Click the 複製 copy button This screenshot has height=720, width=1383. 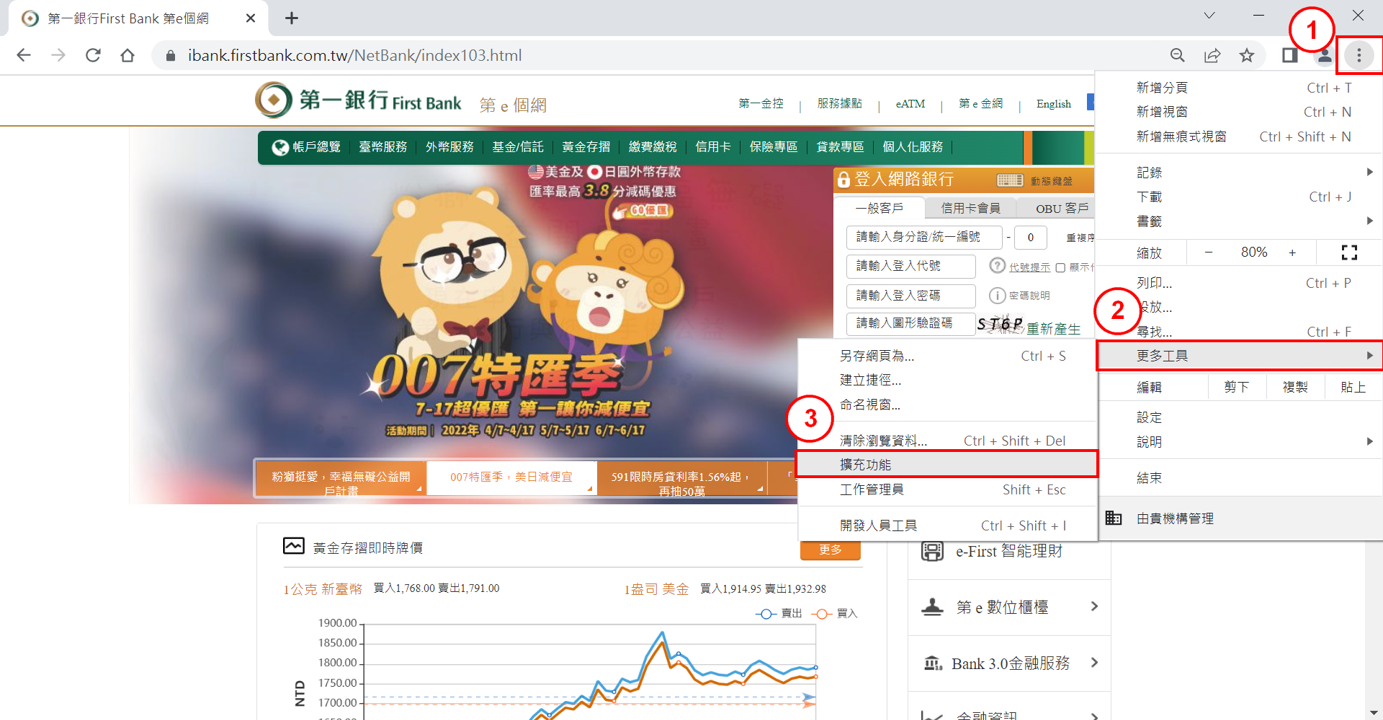(1295, 387)
